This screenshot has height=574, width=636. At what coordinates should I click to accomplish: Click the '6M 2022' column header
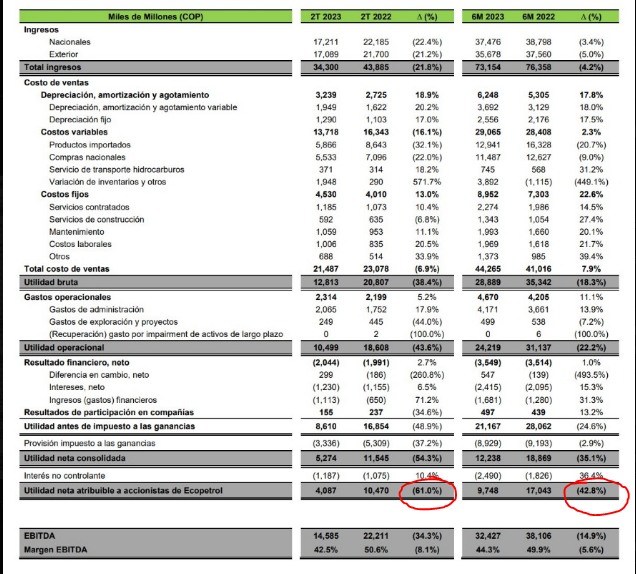point(539,17)
